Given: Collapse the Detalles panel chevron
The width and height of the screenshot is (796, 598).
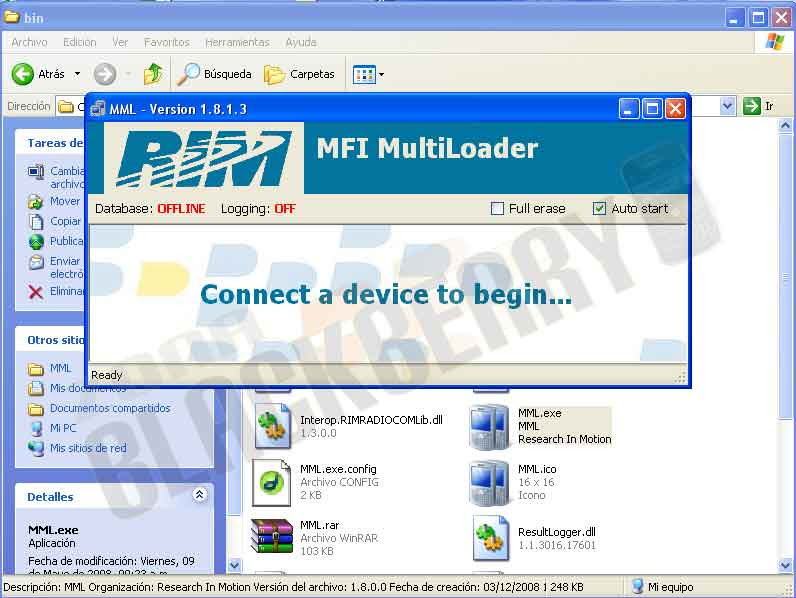Looking at the screenshot, I should (x=200, y=495).
